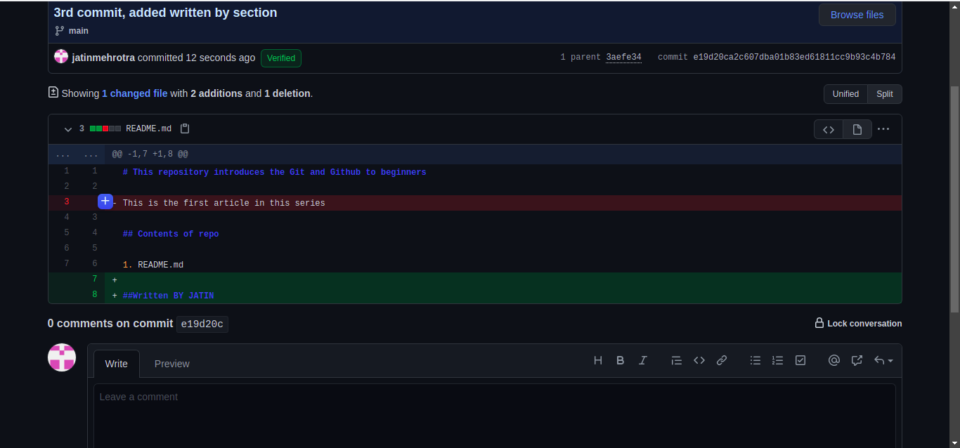Add a link in comment toolbar
Image resolution: width=960 pixels, height=448 pixels.
pyautogui.click(x=722, y=361)
